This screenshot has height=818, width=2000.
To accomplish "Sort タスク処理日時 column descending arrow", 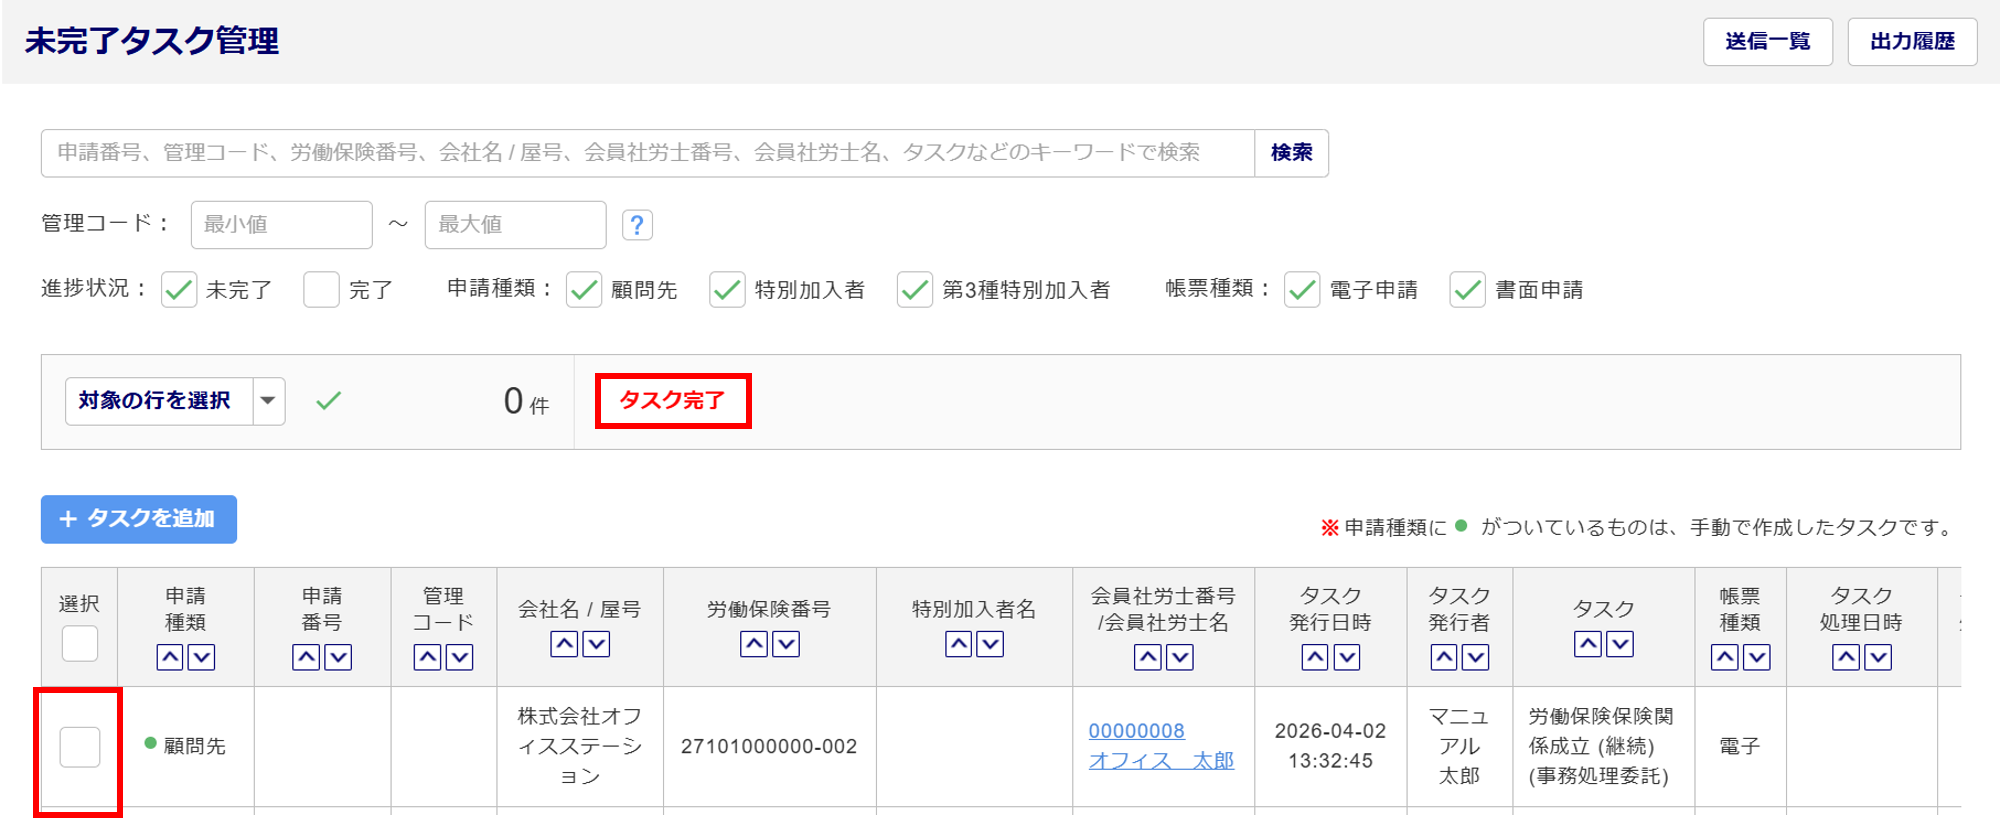I will [1878, 657].
